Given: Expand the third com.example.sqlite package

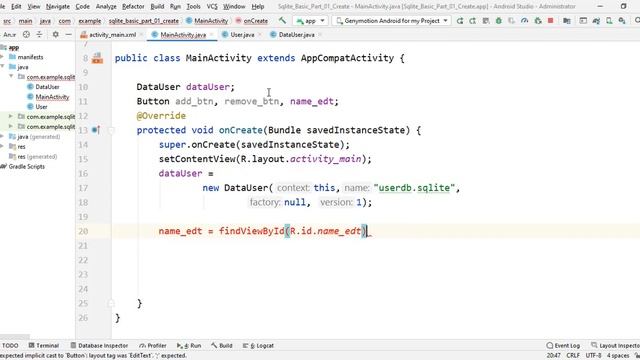Looking at the screenshot, I should [11, 127].
